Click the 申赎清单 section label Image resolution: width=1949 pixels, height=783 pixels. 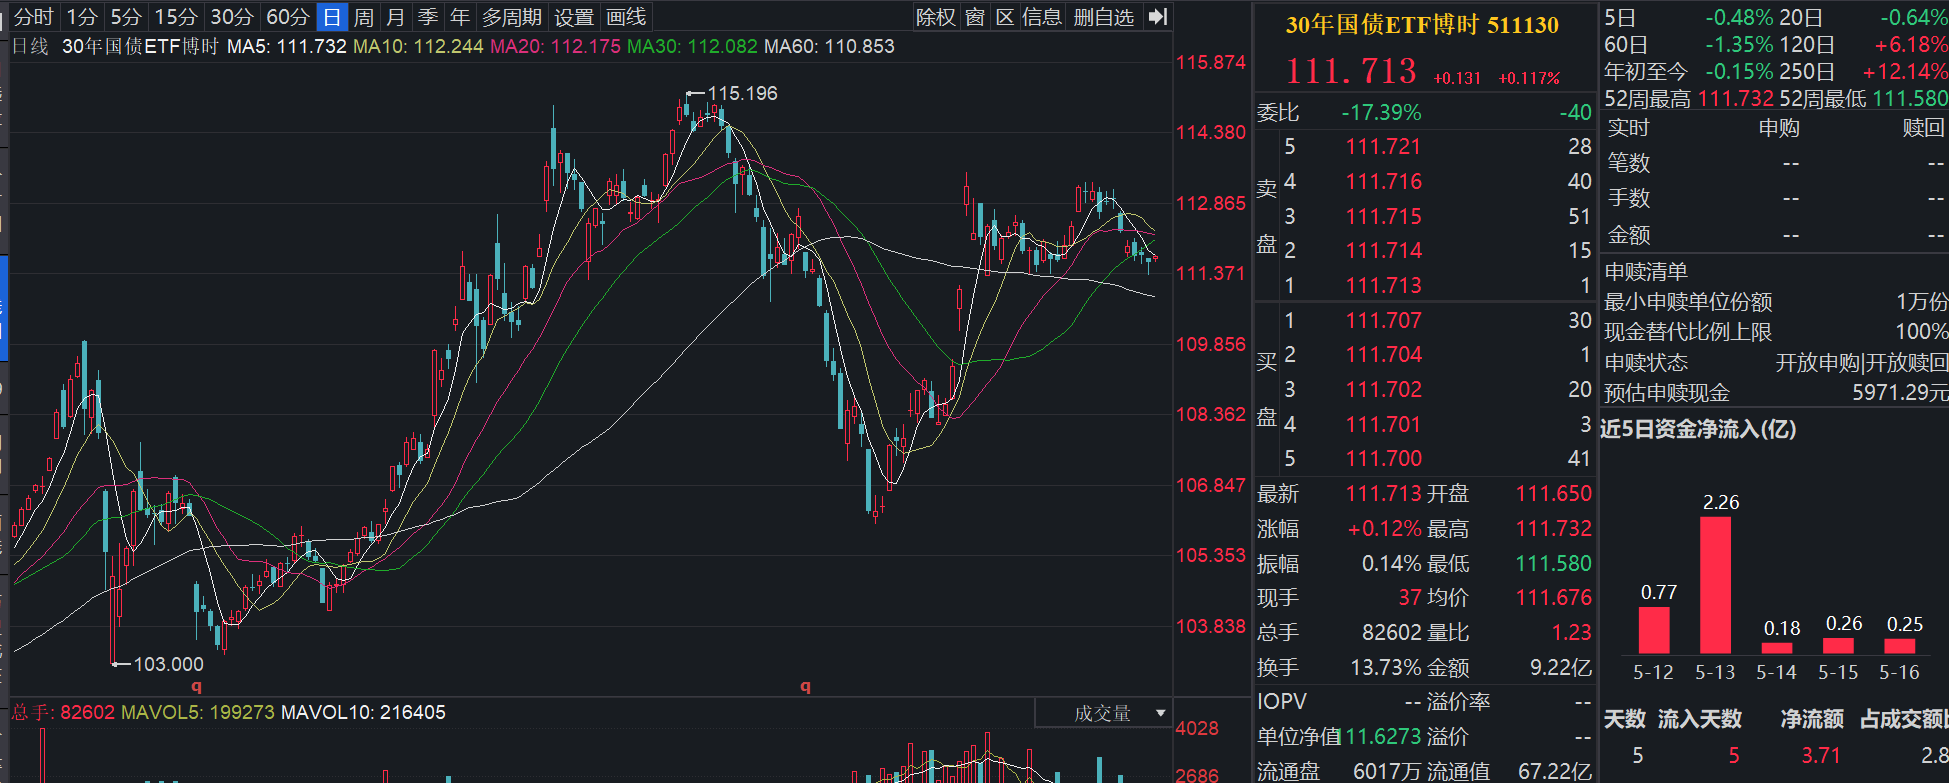(x=1646, y=272)
